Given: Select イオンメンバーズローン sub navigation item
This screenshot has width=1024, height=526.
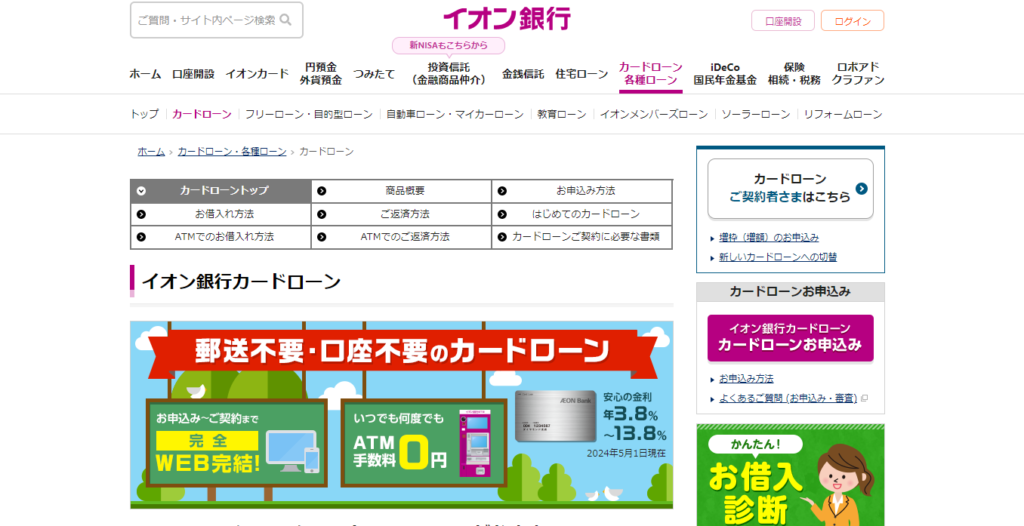Looking at the screenshot, I should pyautogui.click(x=654, y=114).
